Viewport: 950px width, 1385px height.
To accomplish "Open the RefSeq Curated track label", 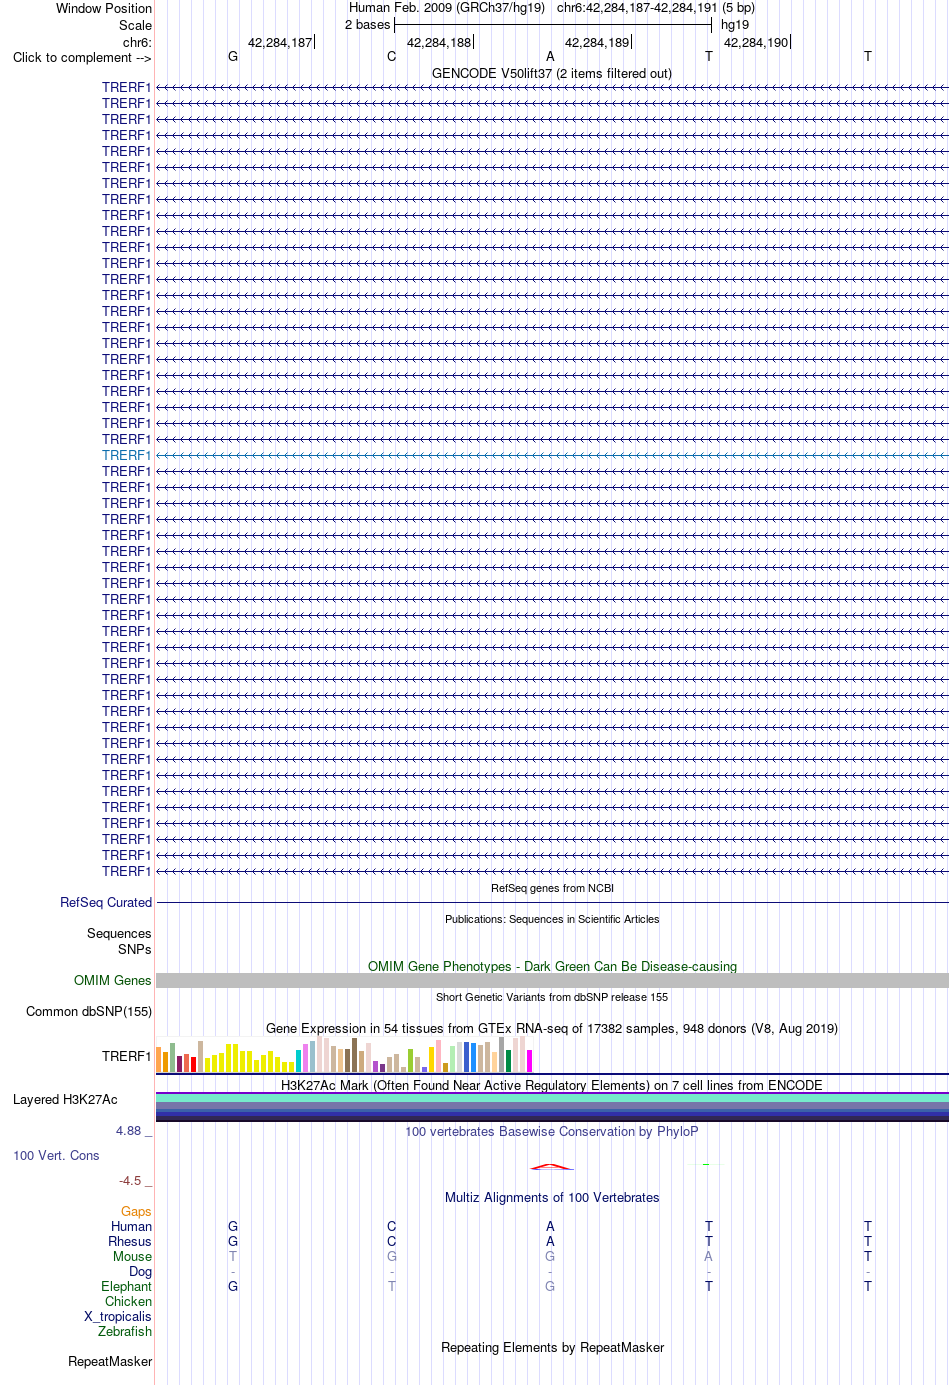I will coord(106,902).
